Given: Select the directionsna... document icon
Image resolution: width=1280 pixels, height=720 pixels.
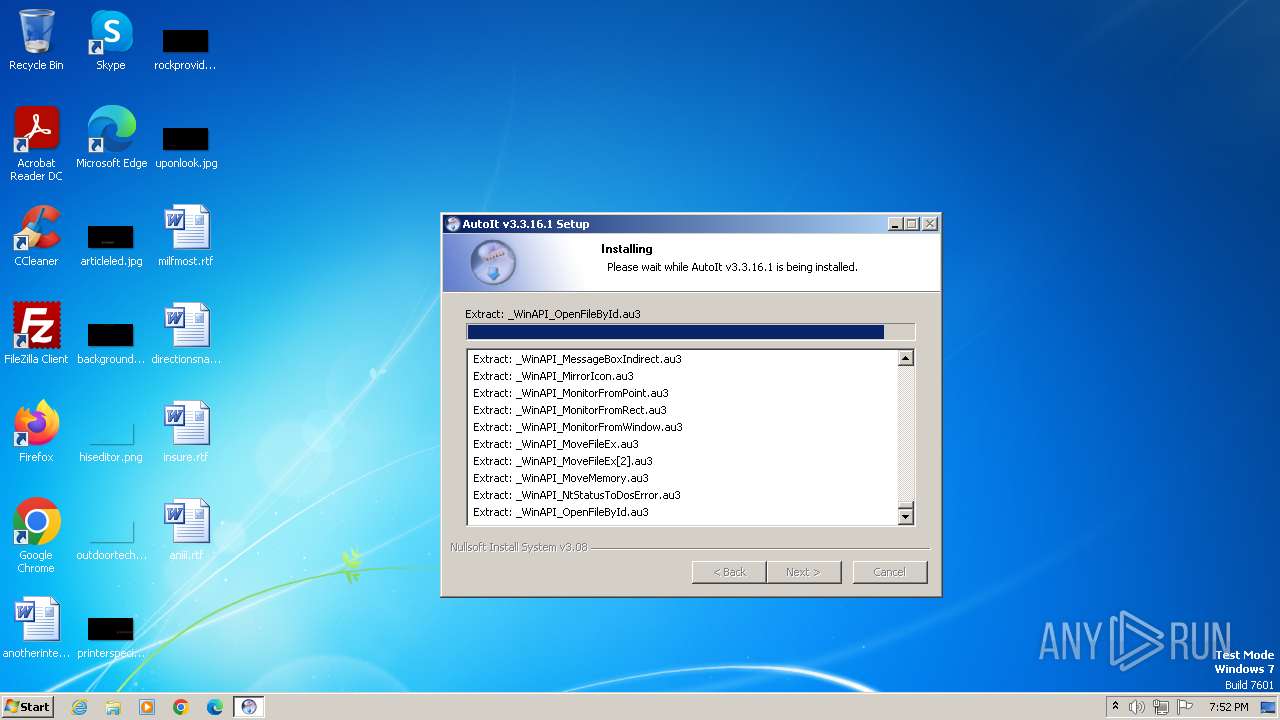Looking at the screenshot, I should click(x=186, y=333).
